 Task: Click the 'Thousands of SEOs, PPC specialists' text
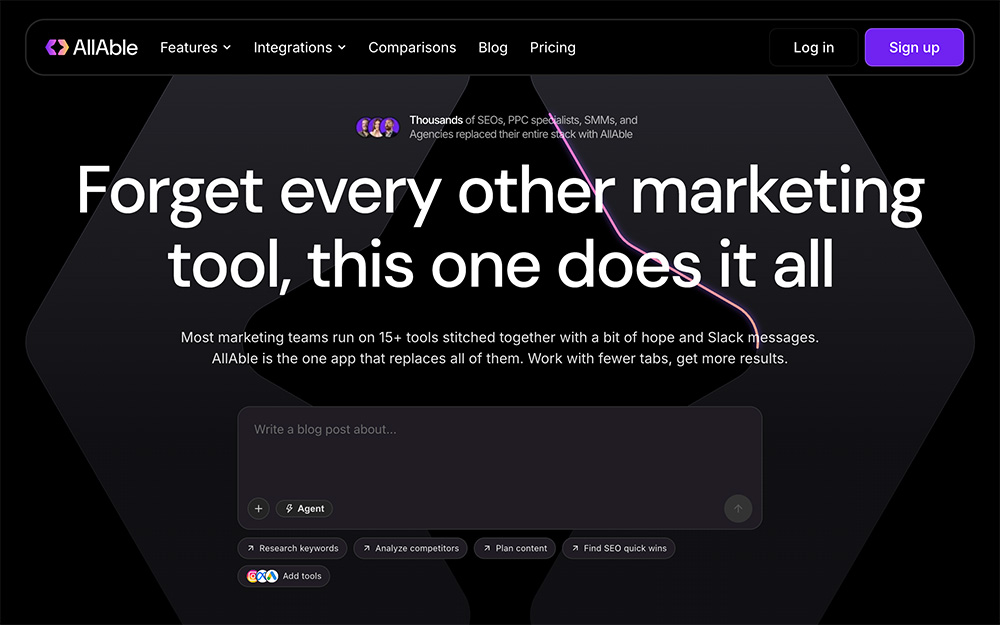point(523,127)
